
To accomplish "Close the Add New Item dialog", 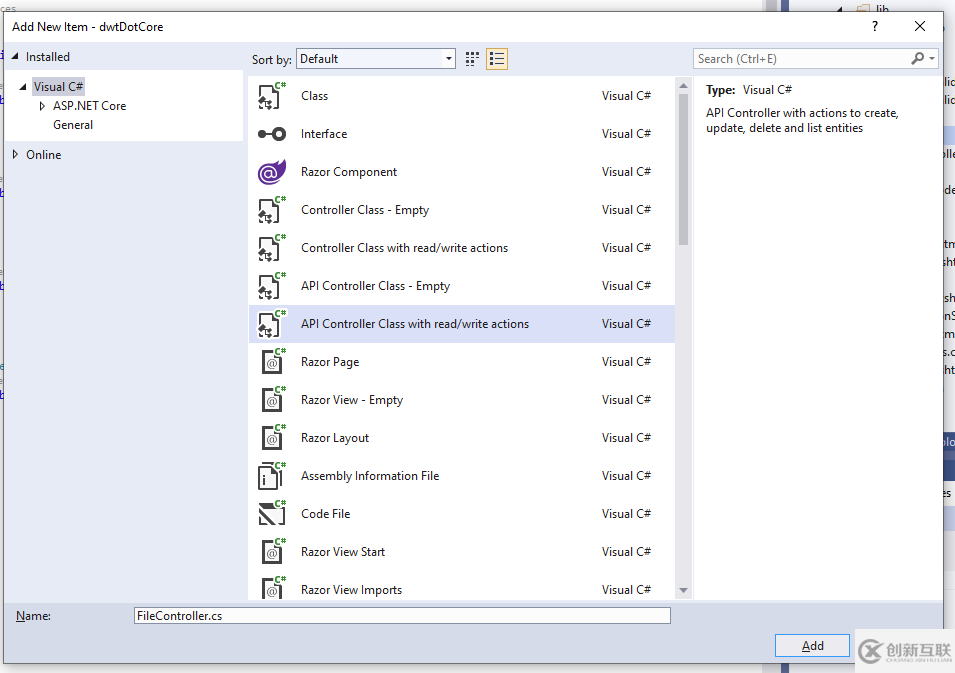I will [920, 26].
